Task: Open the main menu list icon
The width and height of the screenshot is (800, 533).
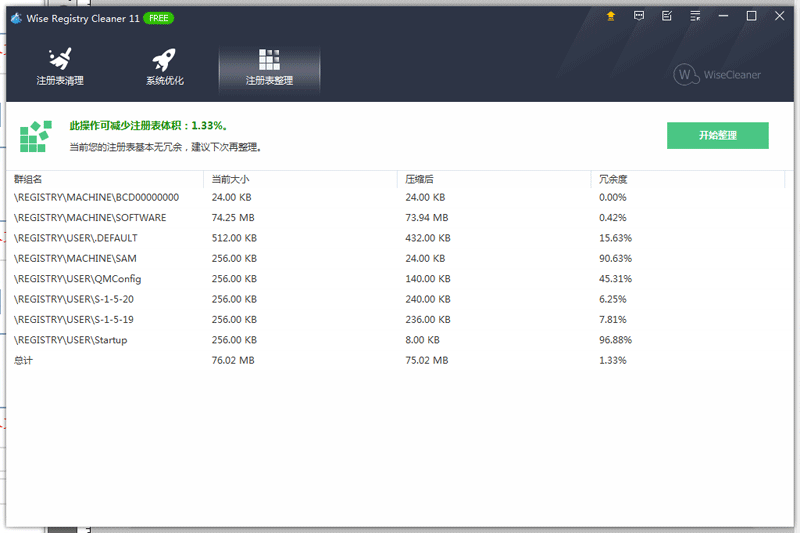Action: [695, 16]
